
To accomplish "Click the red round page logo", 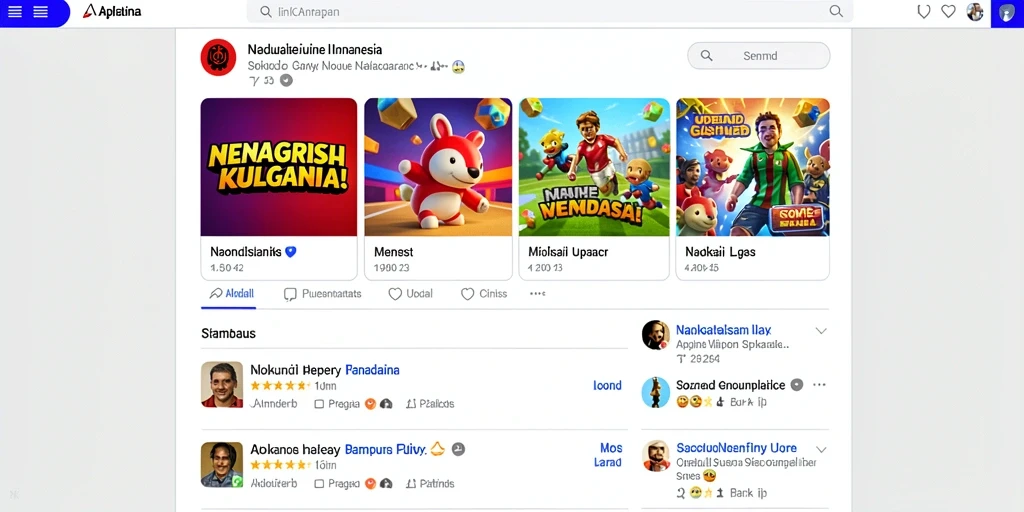I will [x=218, y=57].
